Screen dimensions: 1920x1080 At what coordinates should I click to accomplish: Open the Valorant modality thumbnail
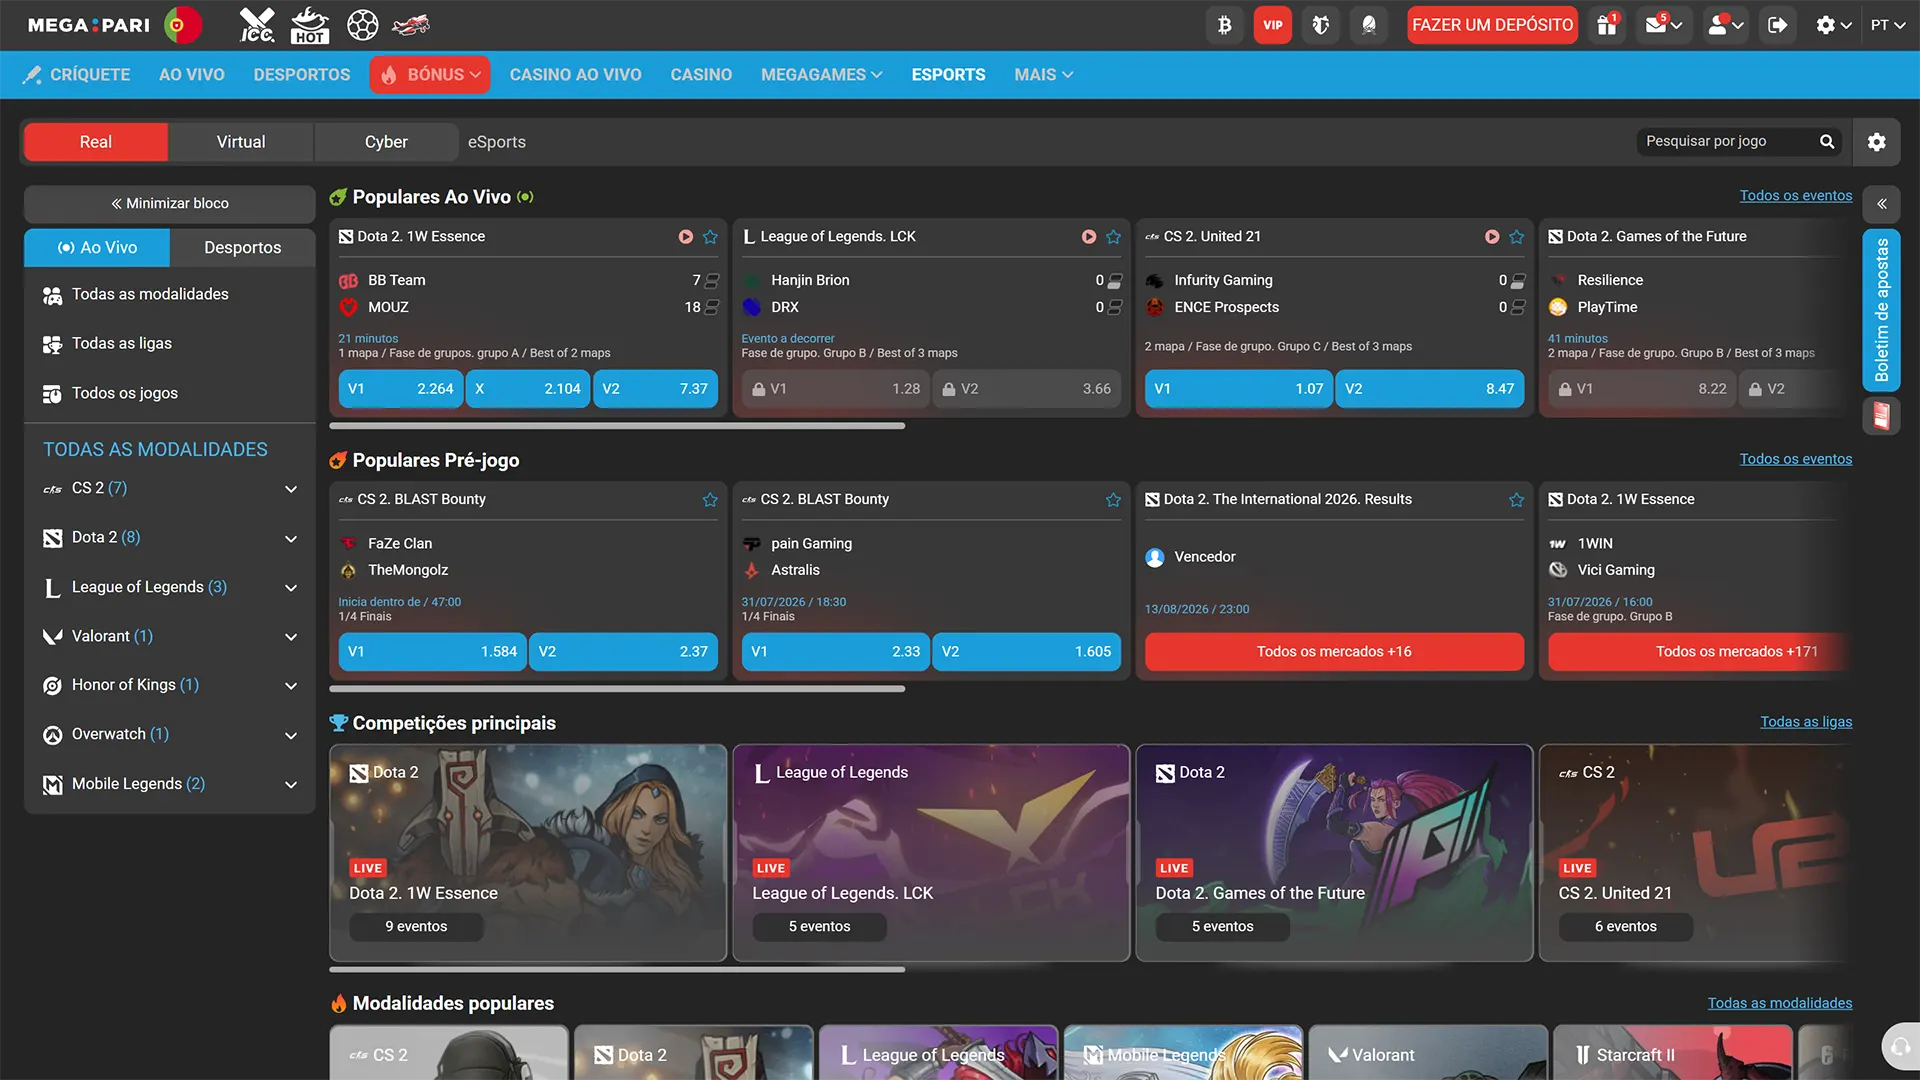point(1427,1052)
